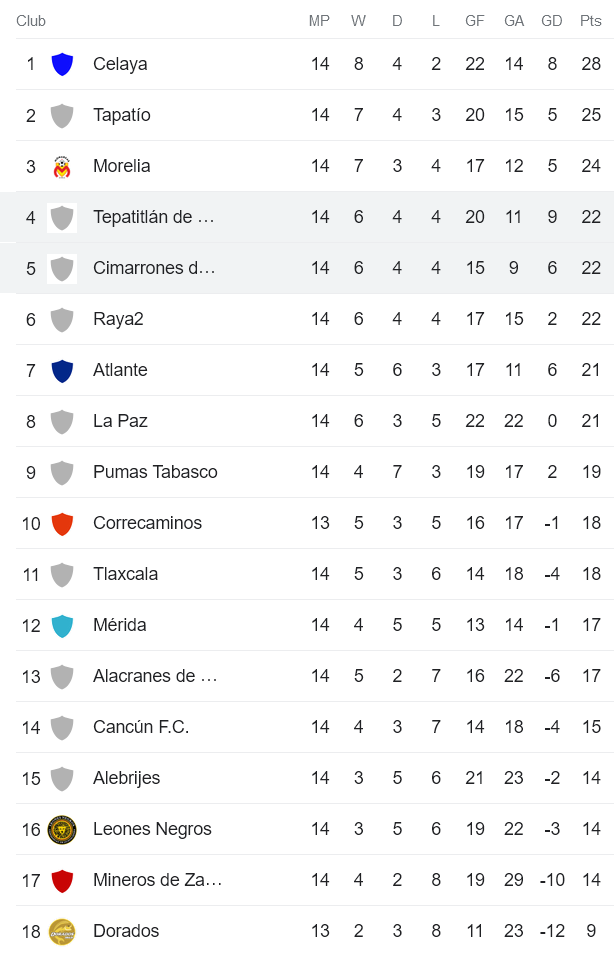Screen dimensions: 614x964
Task: Click the MP column header
Action: coord(319,21)
